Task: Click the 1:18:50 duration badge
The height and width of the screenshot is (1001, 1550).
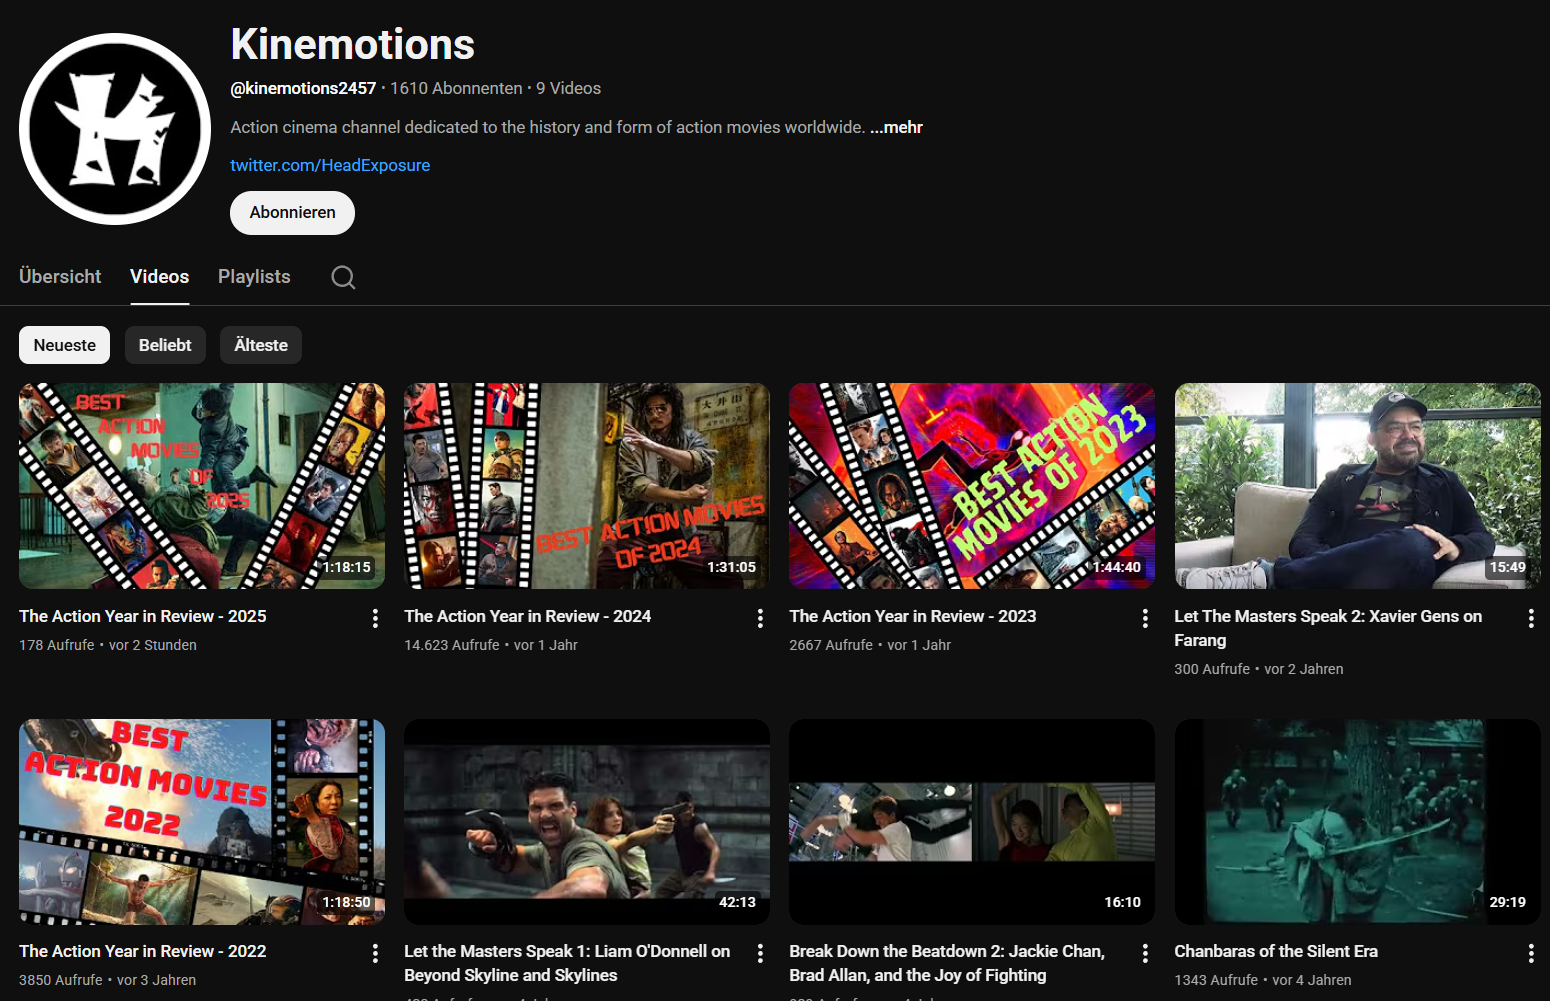Action: click(x=347, y=902)
